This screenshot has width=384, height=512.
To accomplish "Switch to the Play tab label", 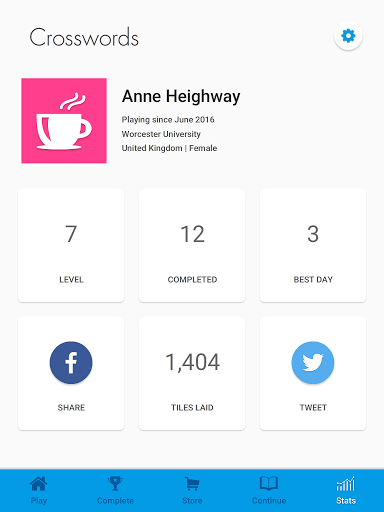I will coord(39,501).
